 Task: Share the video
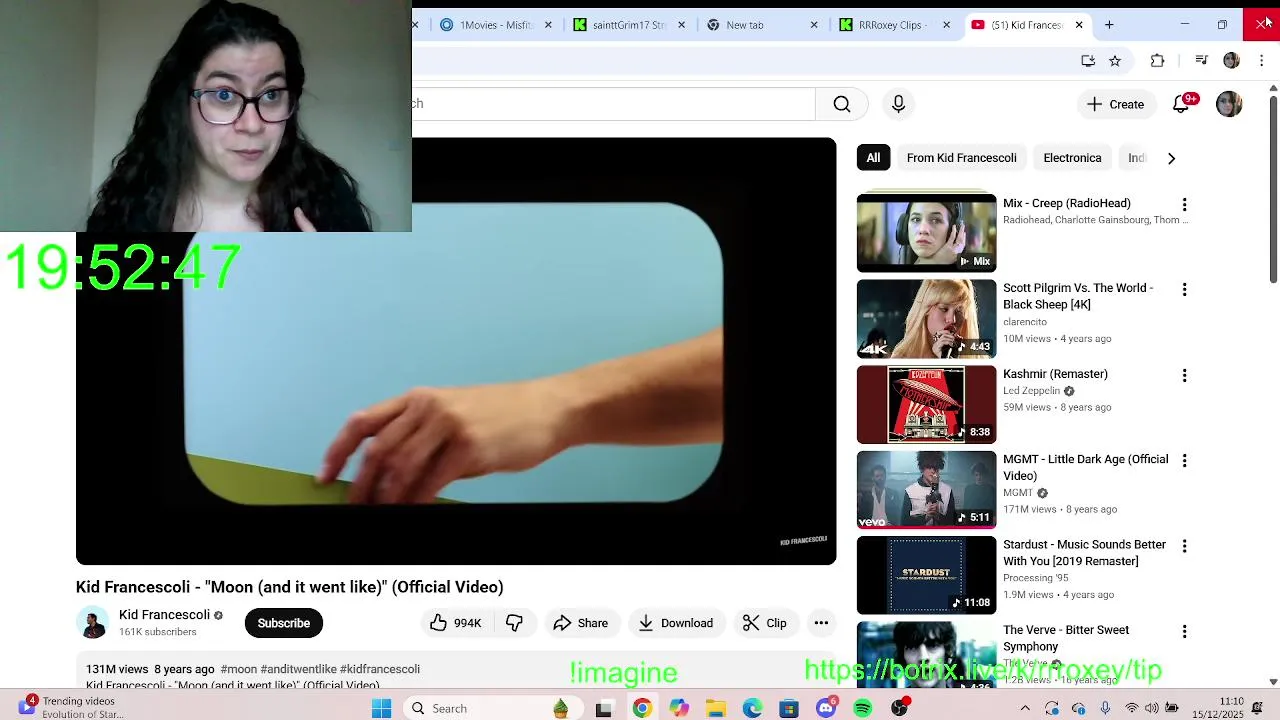point(580,623)
